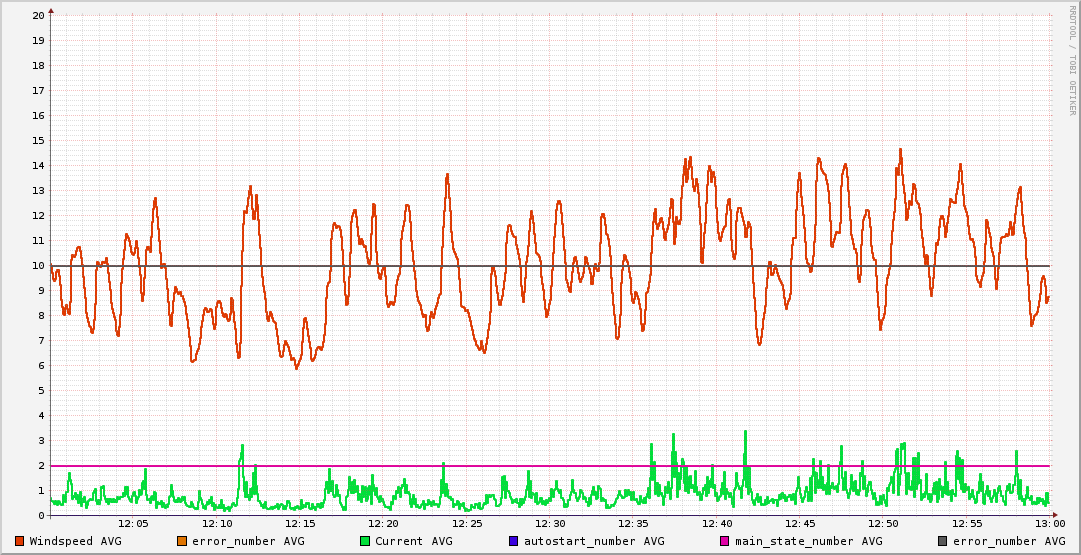Click the 13:00 time axis label
The width and height of the screenshot is (1081, 555).
[x=1049, y=524]
